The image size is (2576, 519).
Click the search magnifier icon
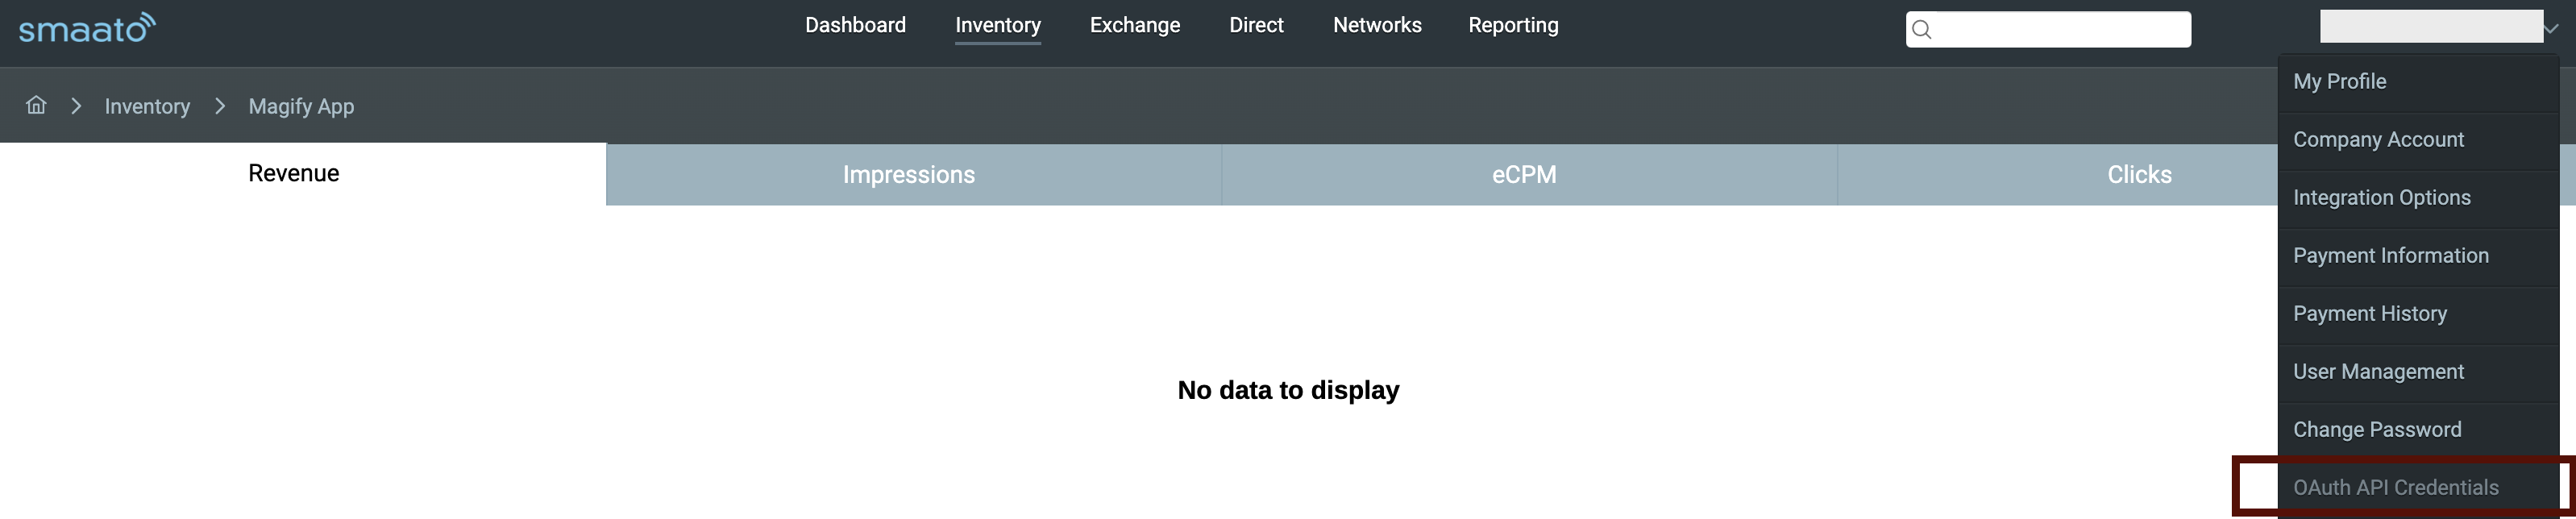click(x=1921, y=30)
